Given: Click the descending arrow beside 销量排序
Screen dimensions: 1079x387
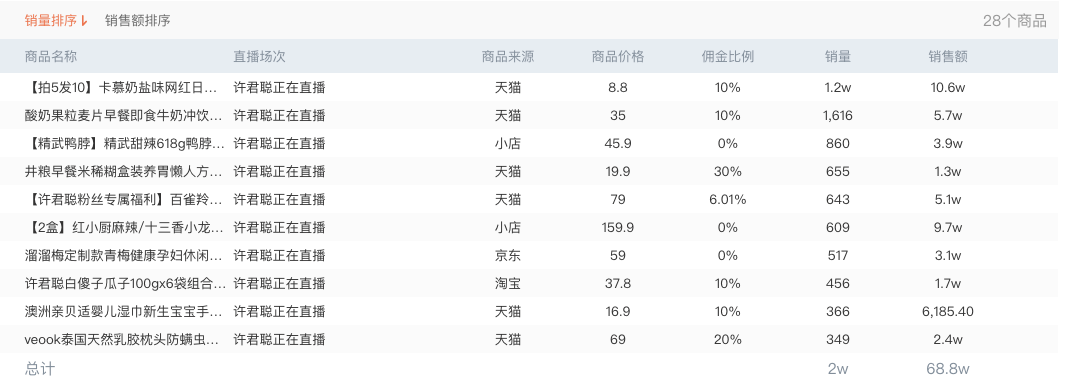Looking at the screenshot, I should (x=85, y=21).
